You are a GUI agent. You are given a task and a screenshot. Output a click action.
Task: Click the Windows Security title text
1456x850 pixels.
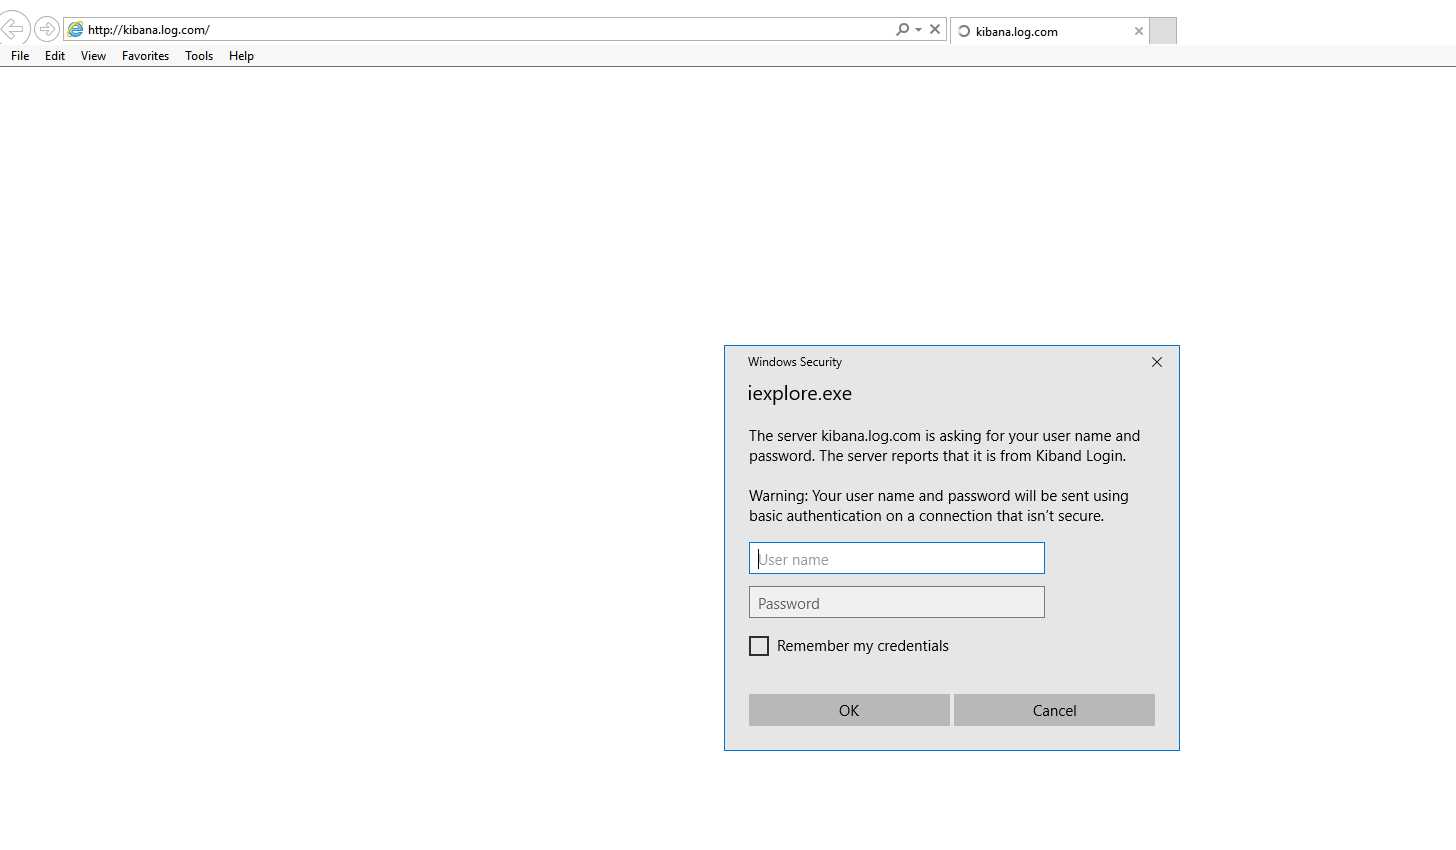[x=795, y=362]
